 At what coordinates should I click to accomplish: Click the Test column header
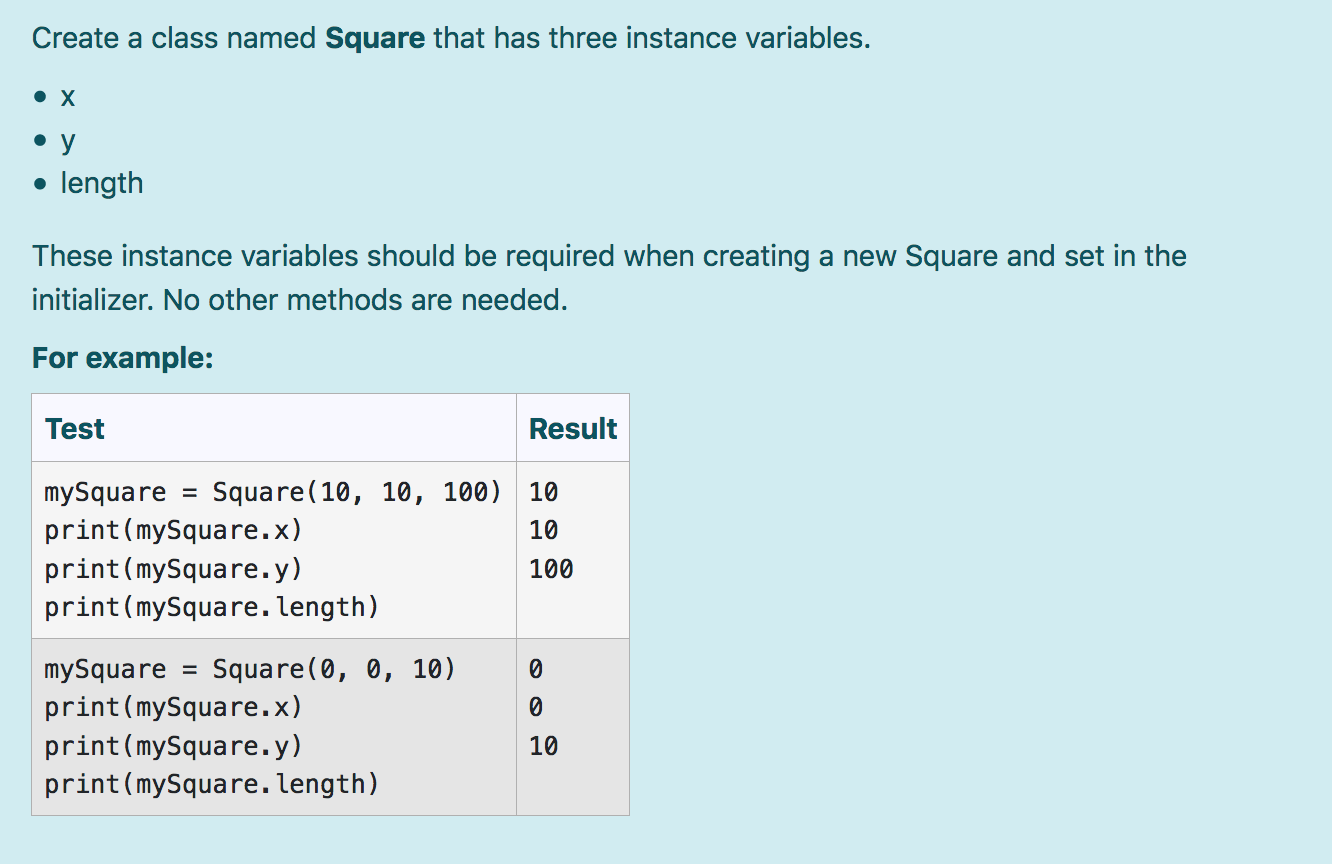tap(74, 428)
